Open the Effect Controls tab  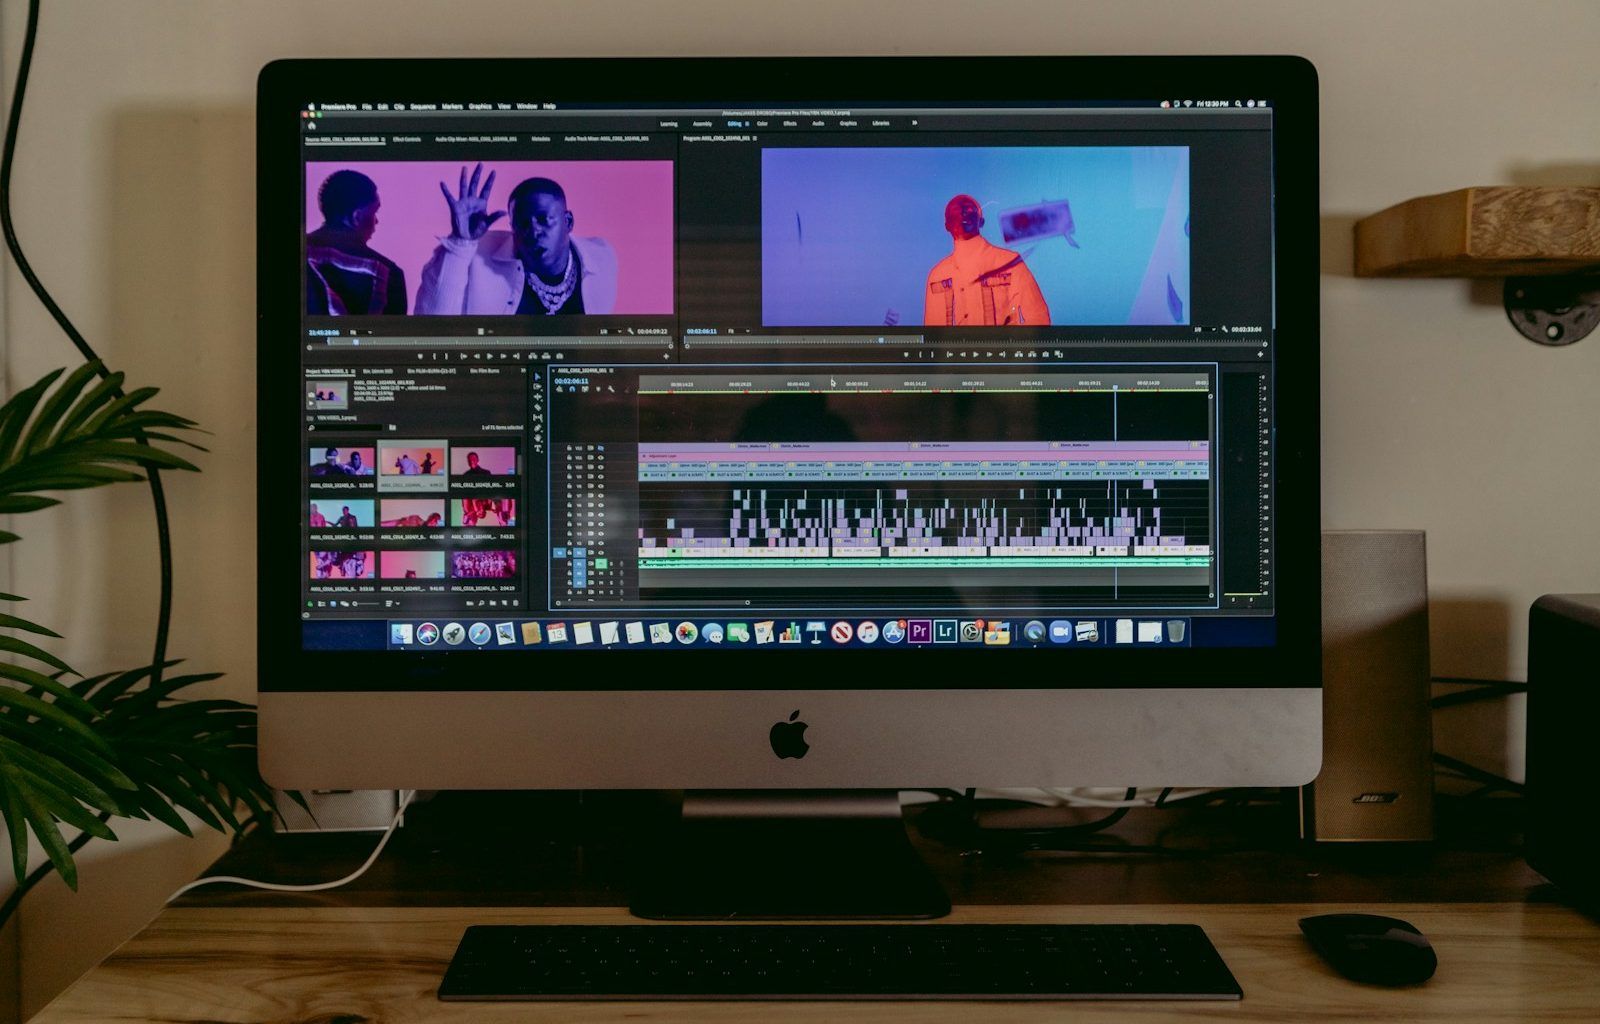407,139
